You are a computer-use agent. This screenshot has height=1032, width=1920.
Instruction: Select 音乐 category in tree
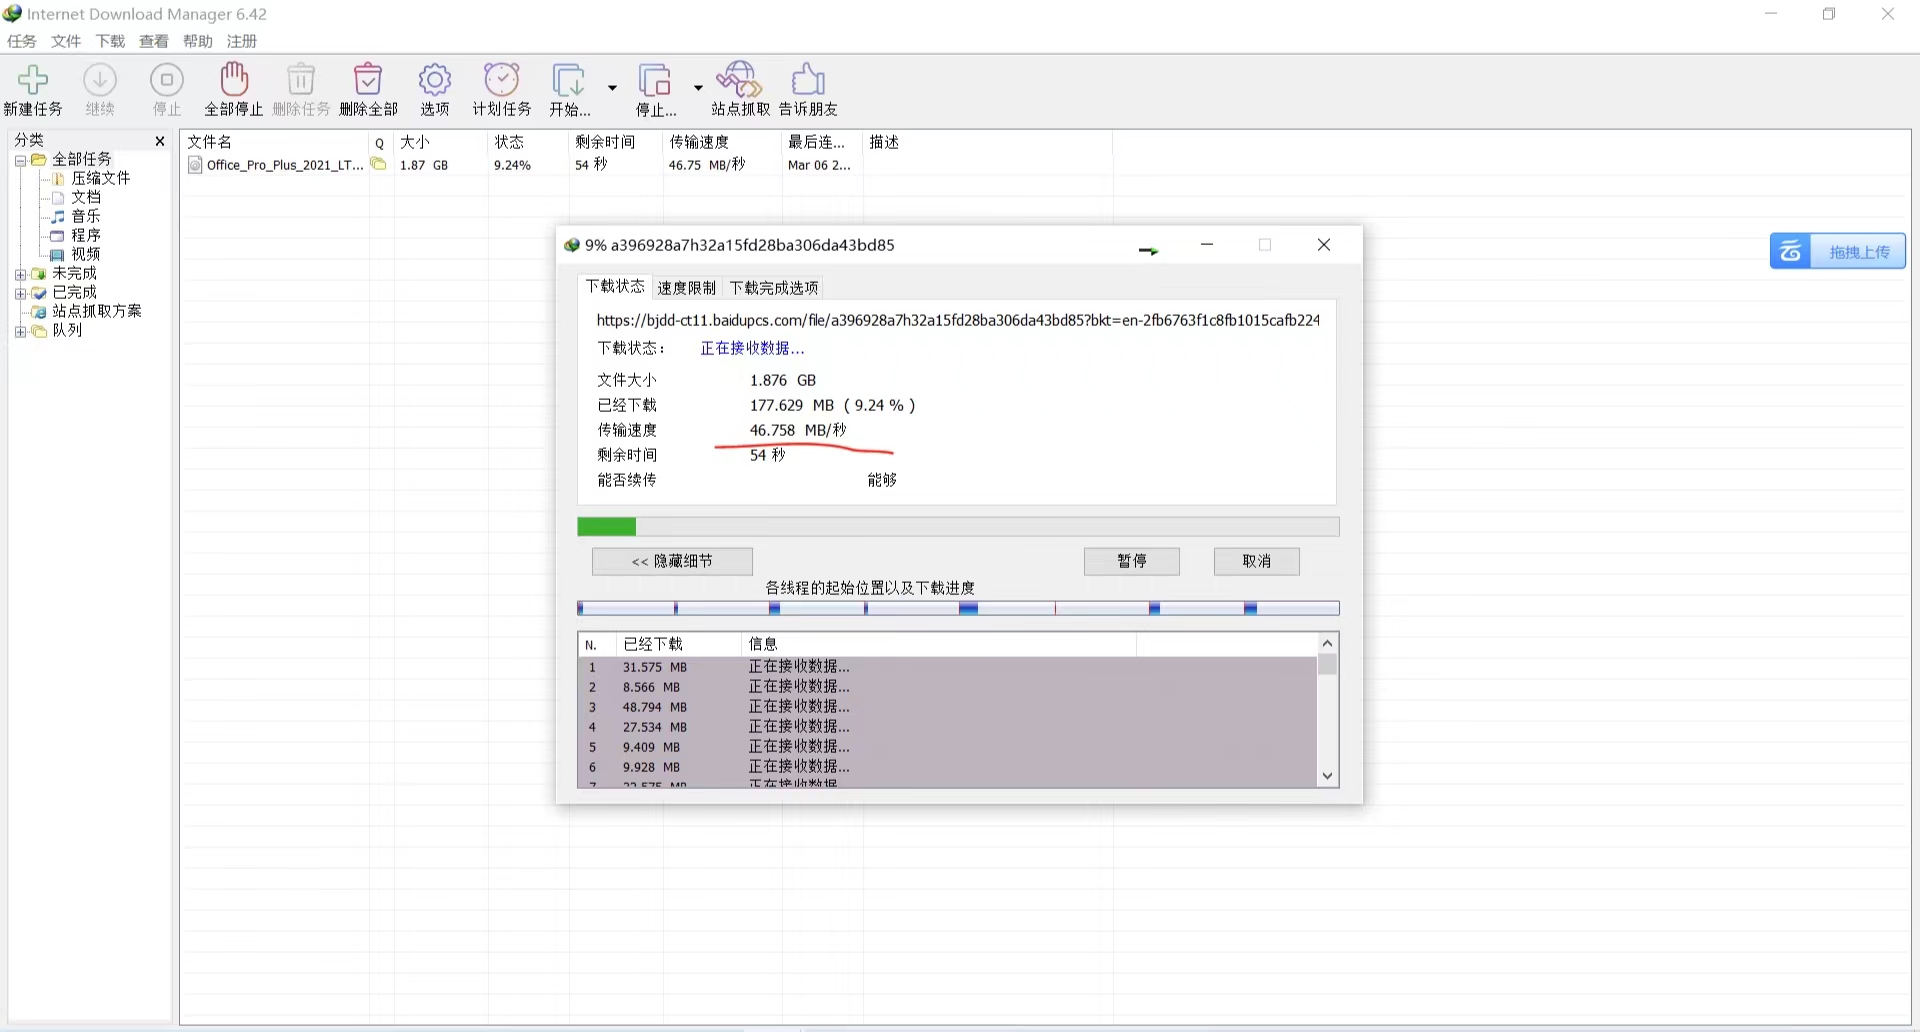pos(86,216)
